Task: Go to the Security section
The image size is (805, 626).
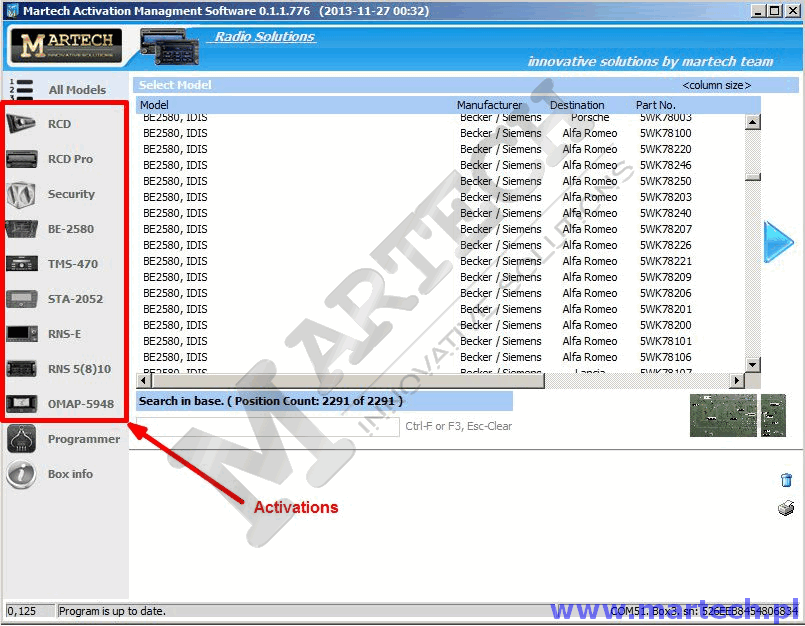Action: [x=71, y=194]
